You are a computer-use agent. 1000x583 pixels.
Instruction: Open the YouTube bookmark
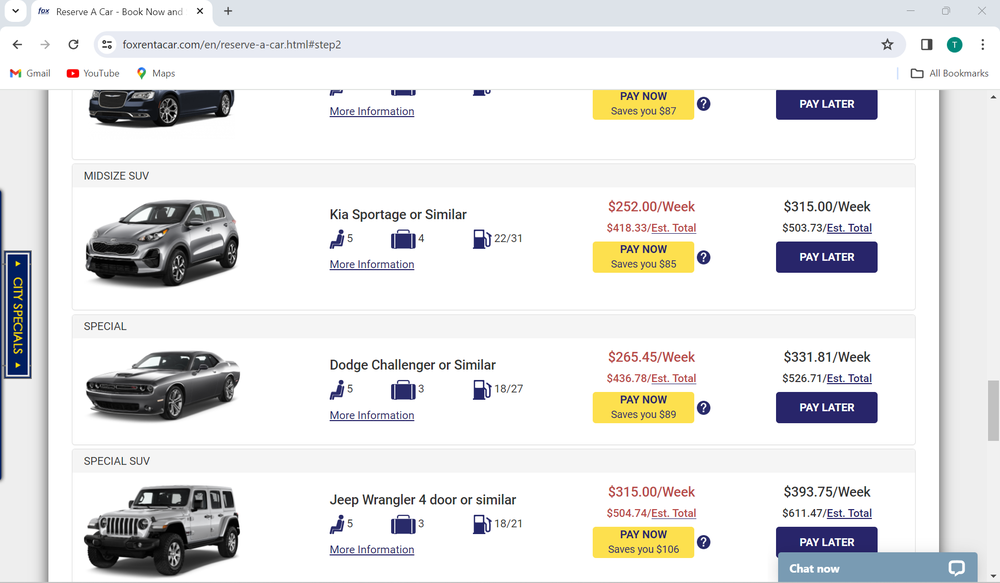(x=93, y=73)
